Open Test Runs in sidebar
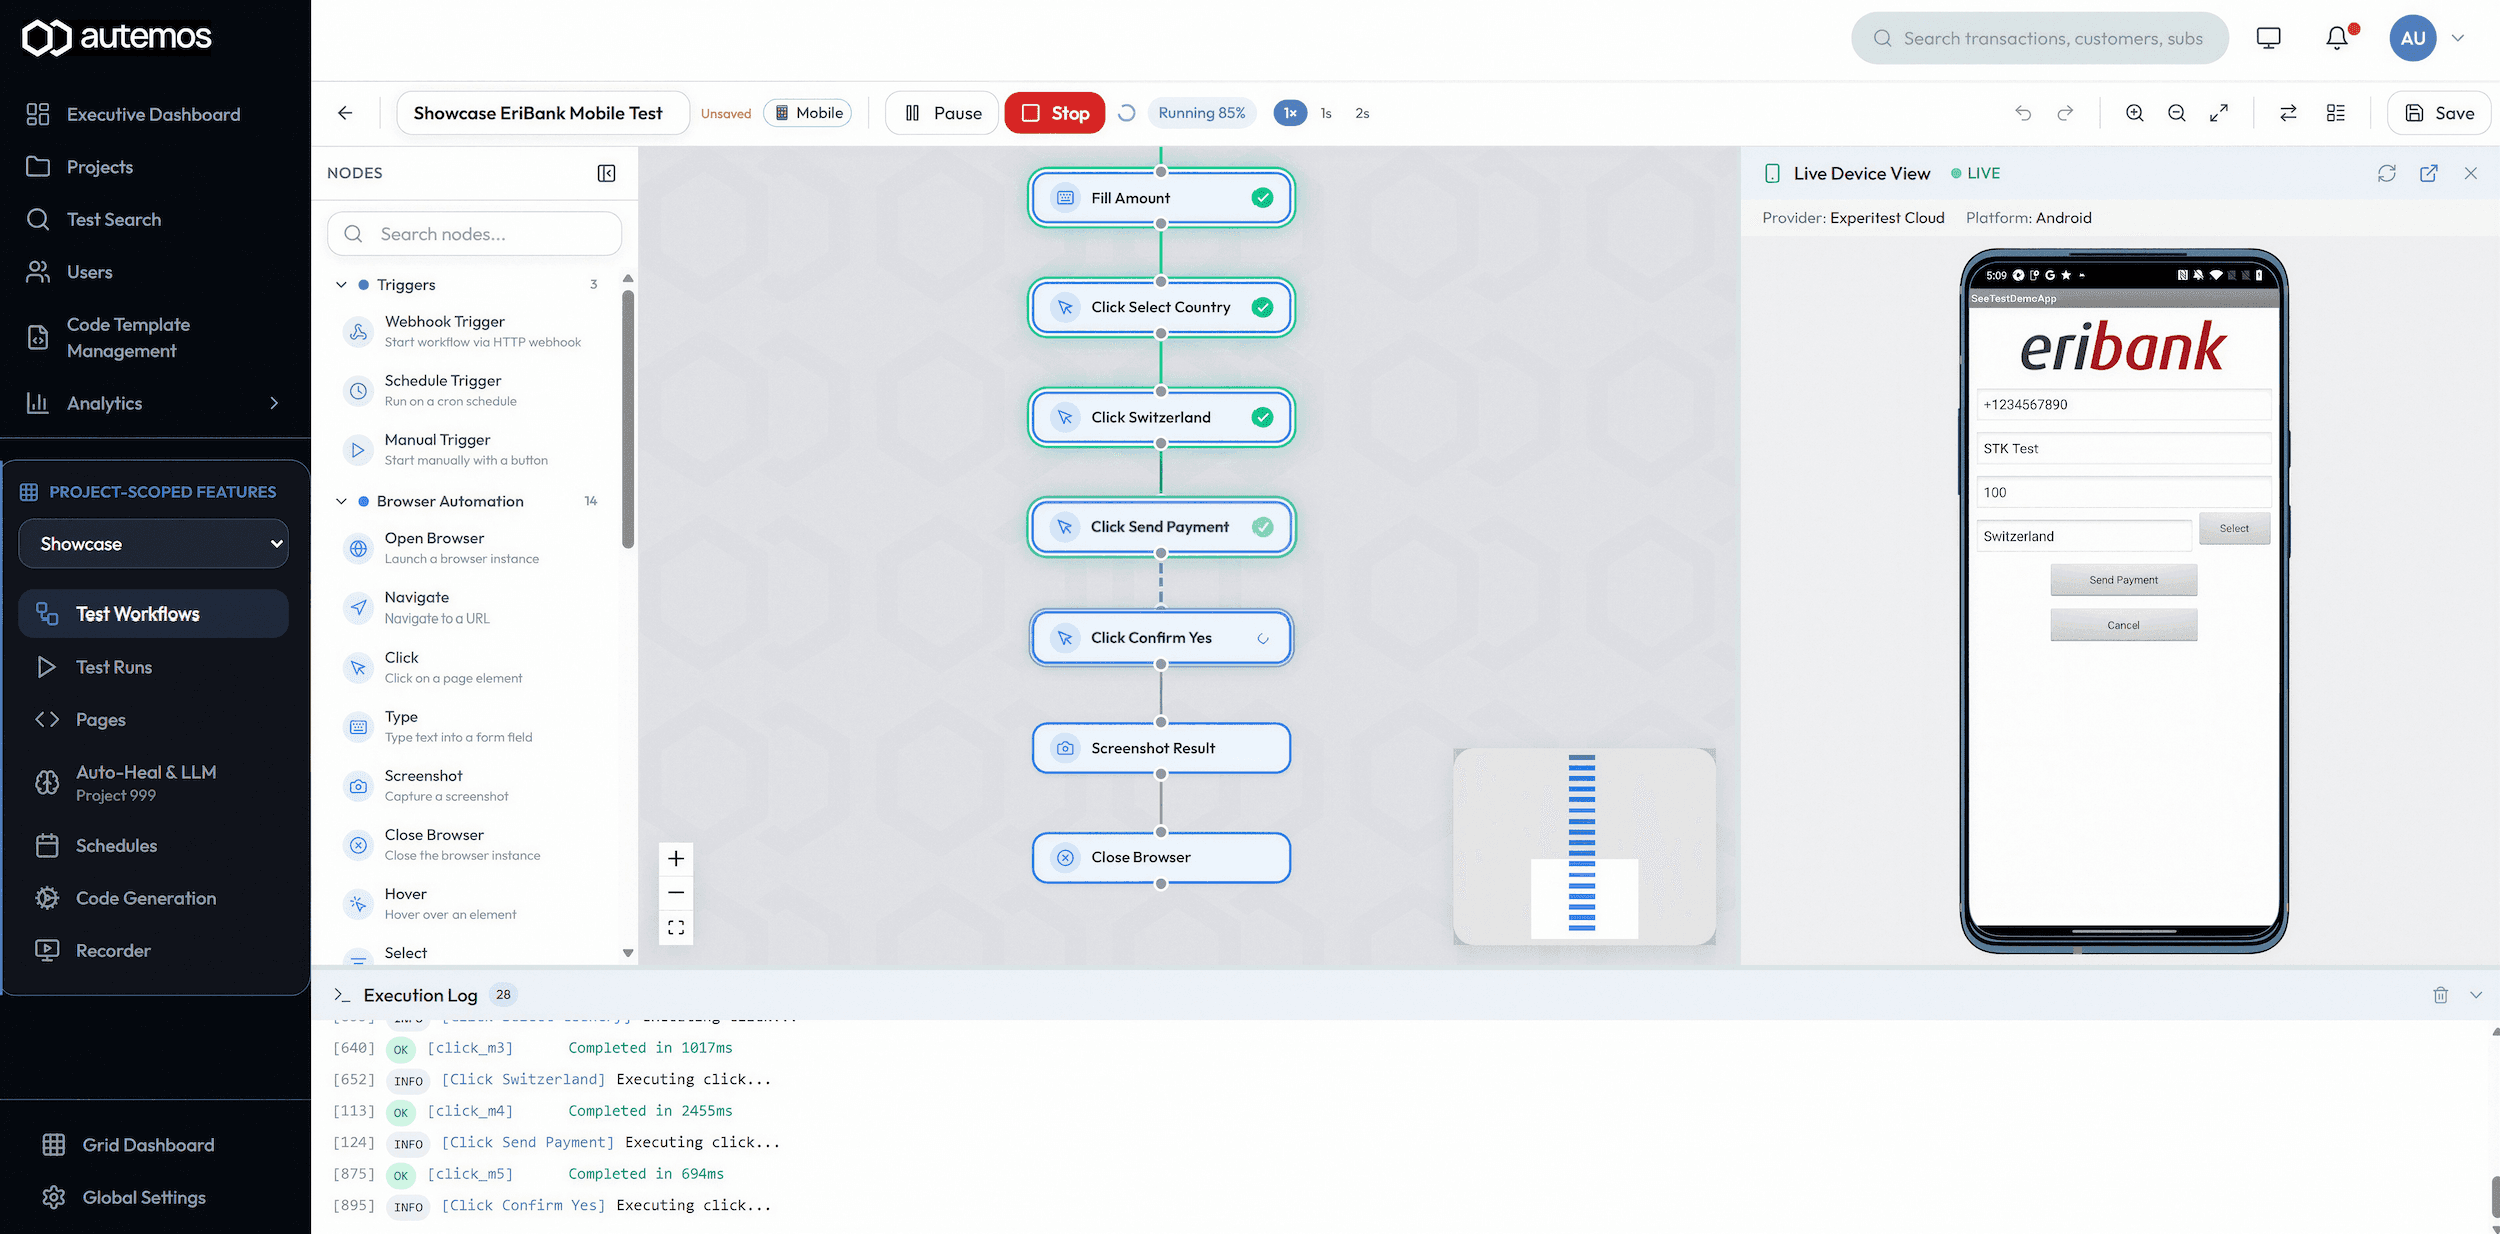2500x1234 pixels. point(114,667)
